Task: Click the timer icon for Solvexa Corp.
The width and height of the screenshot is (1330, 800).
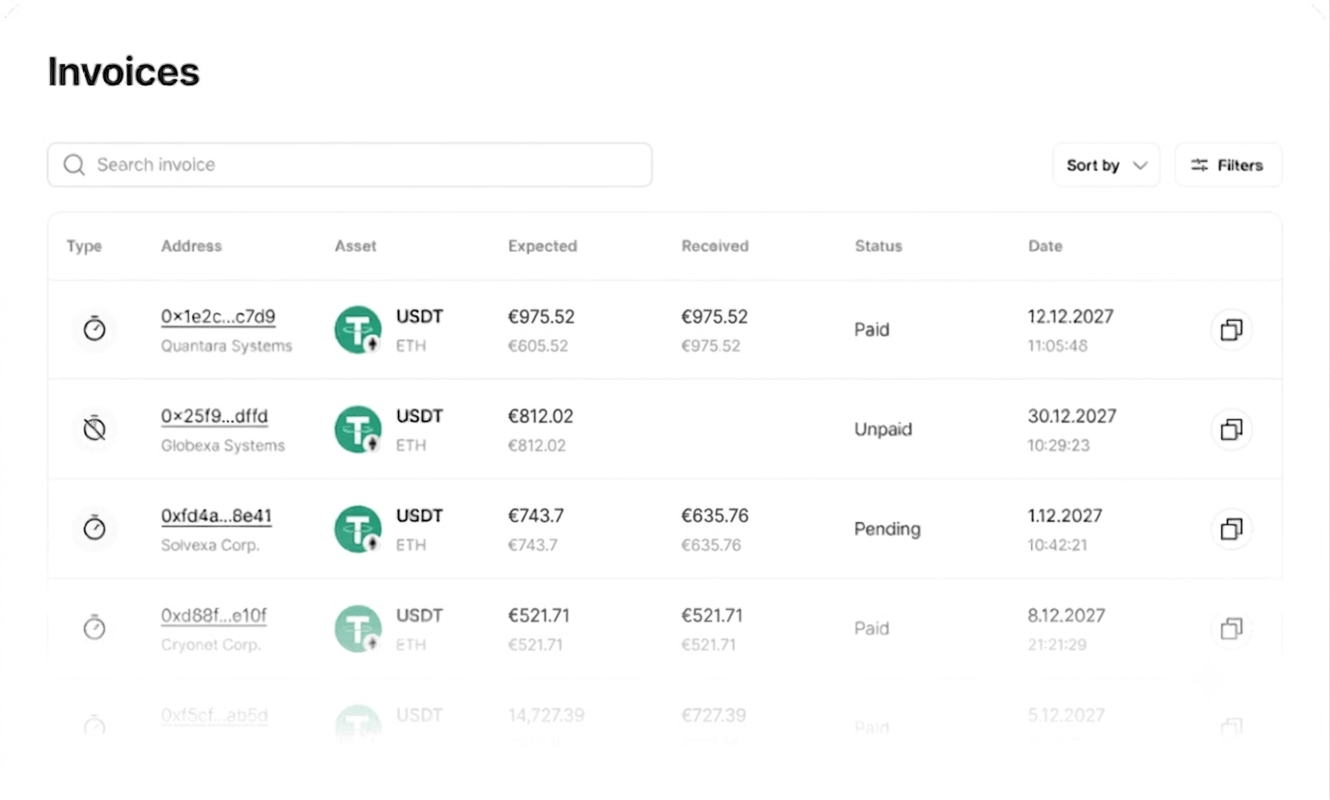Action: click(94, 527)
